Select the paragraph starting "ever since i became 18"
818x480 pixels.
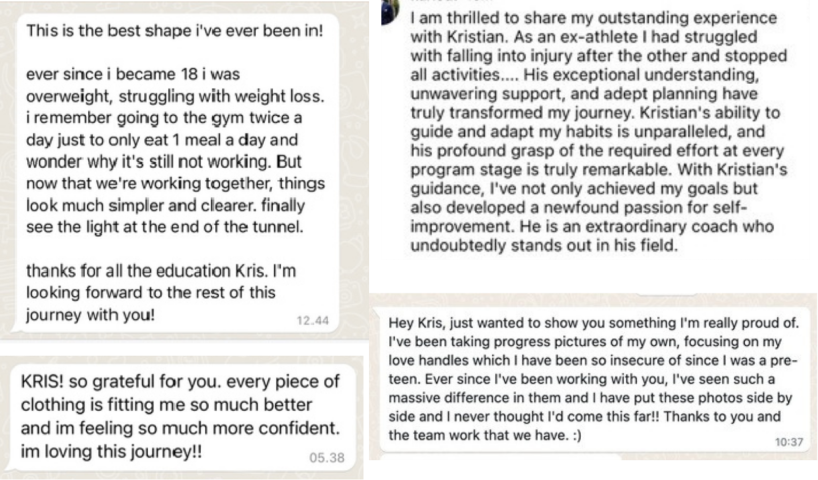[x=175, y=150]
